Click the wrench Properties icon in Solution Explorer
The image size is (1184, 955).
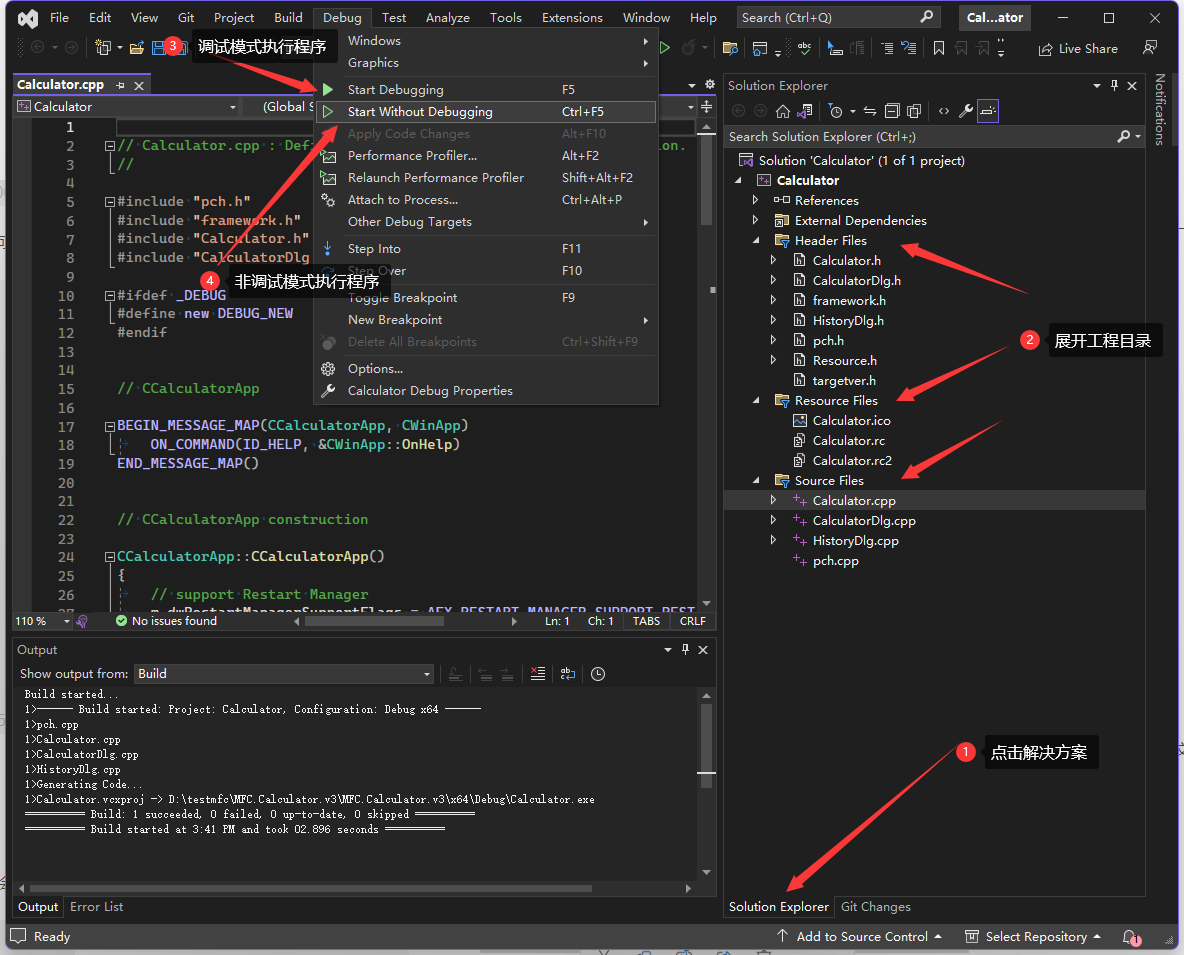pos(965,111)
